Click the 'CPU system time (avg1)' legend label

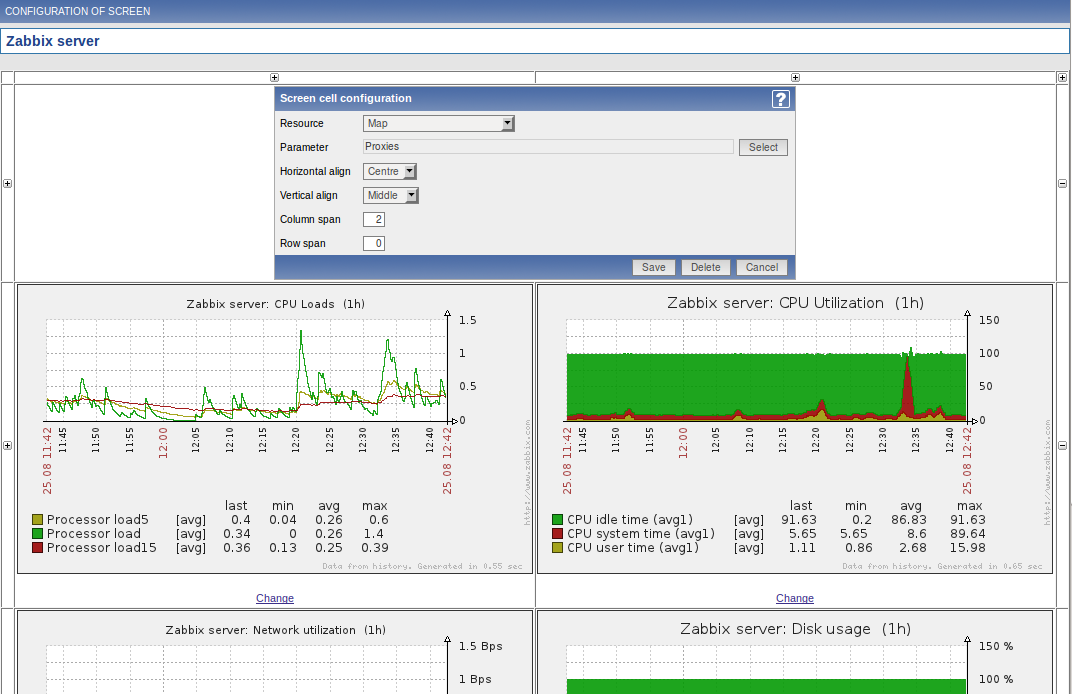click(641, 533)
